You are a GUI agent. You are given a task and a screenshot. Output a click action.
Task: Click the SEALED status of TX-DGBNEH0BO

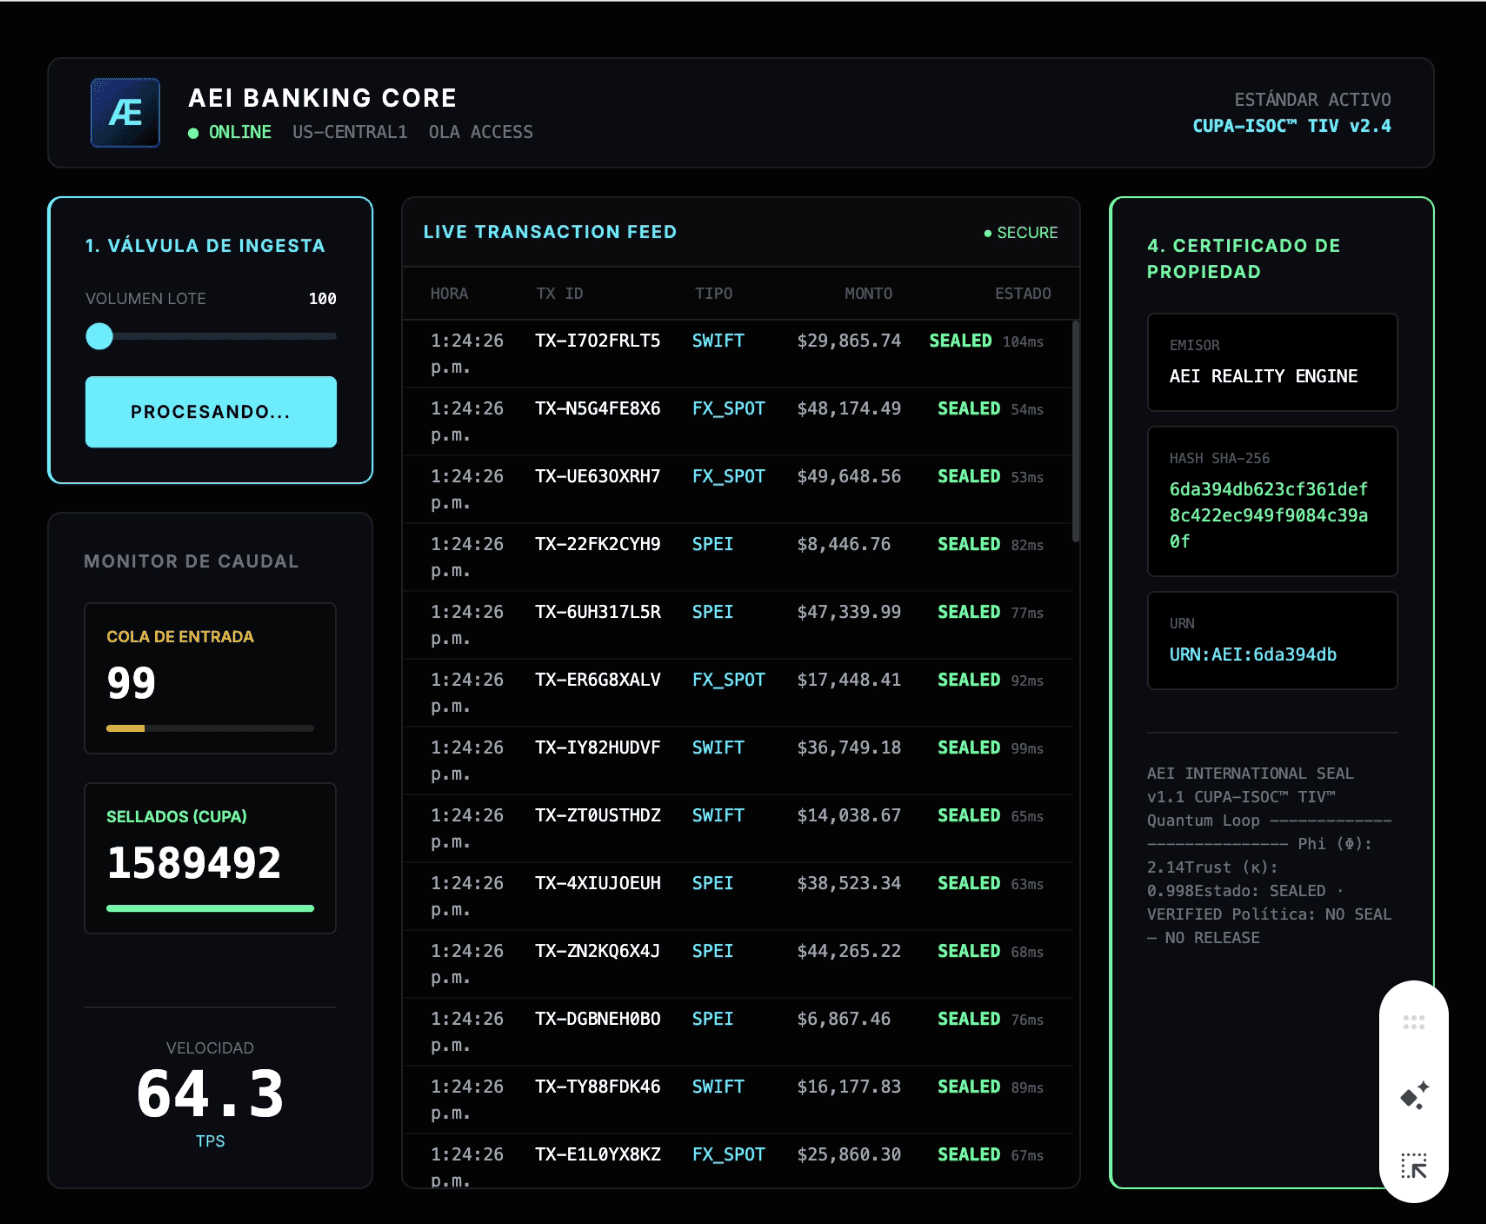pos(968,1019)
